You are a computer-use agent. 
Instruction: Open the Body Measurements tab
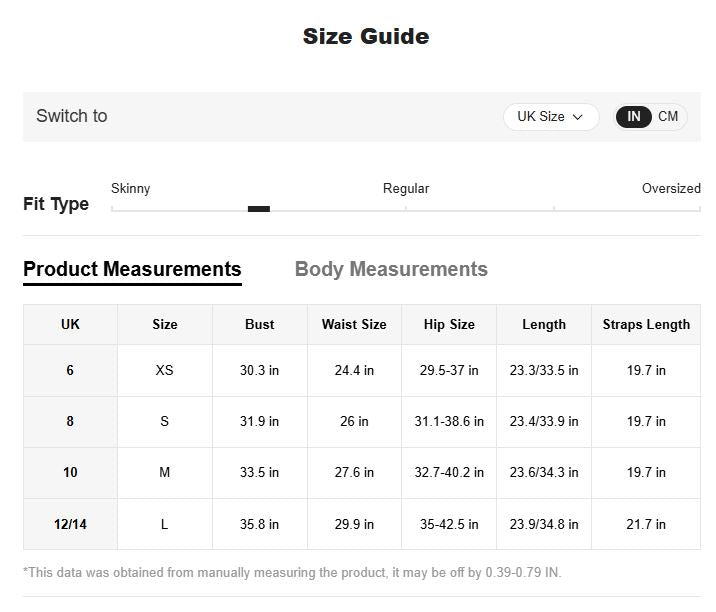(x=391, y=269)
